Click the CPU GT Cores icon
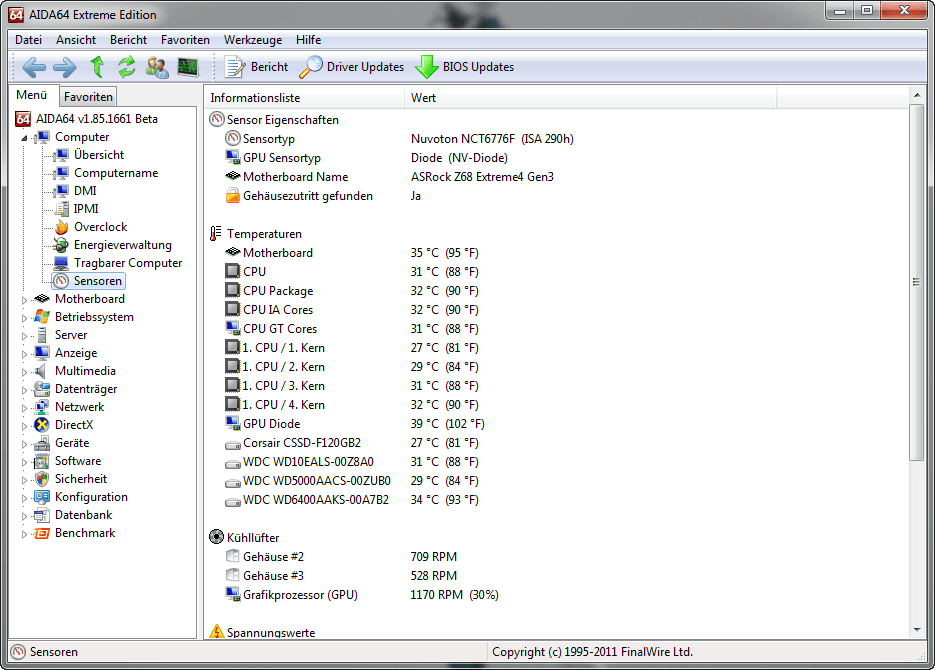The height and width of the screenshot is (670, 935). (233, 328)
